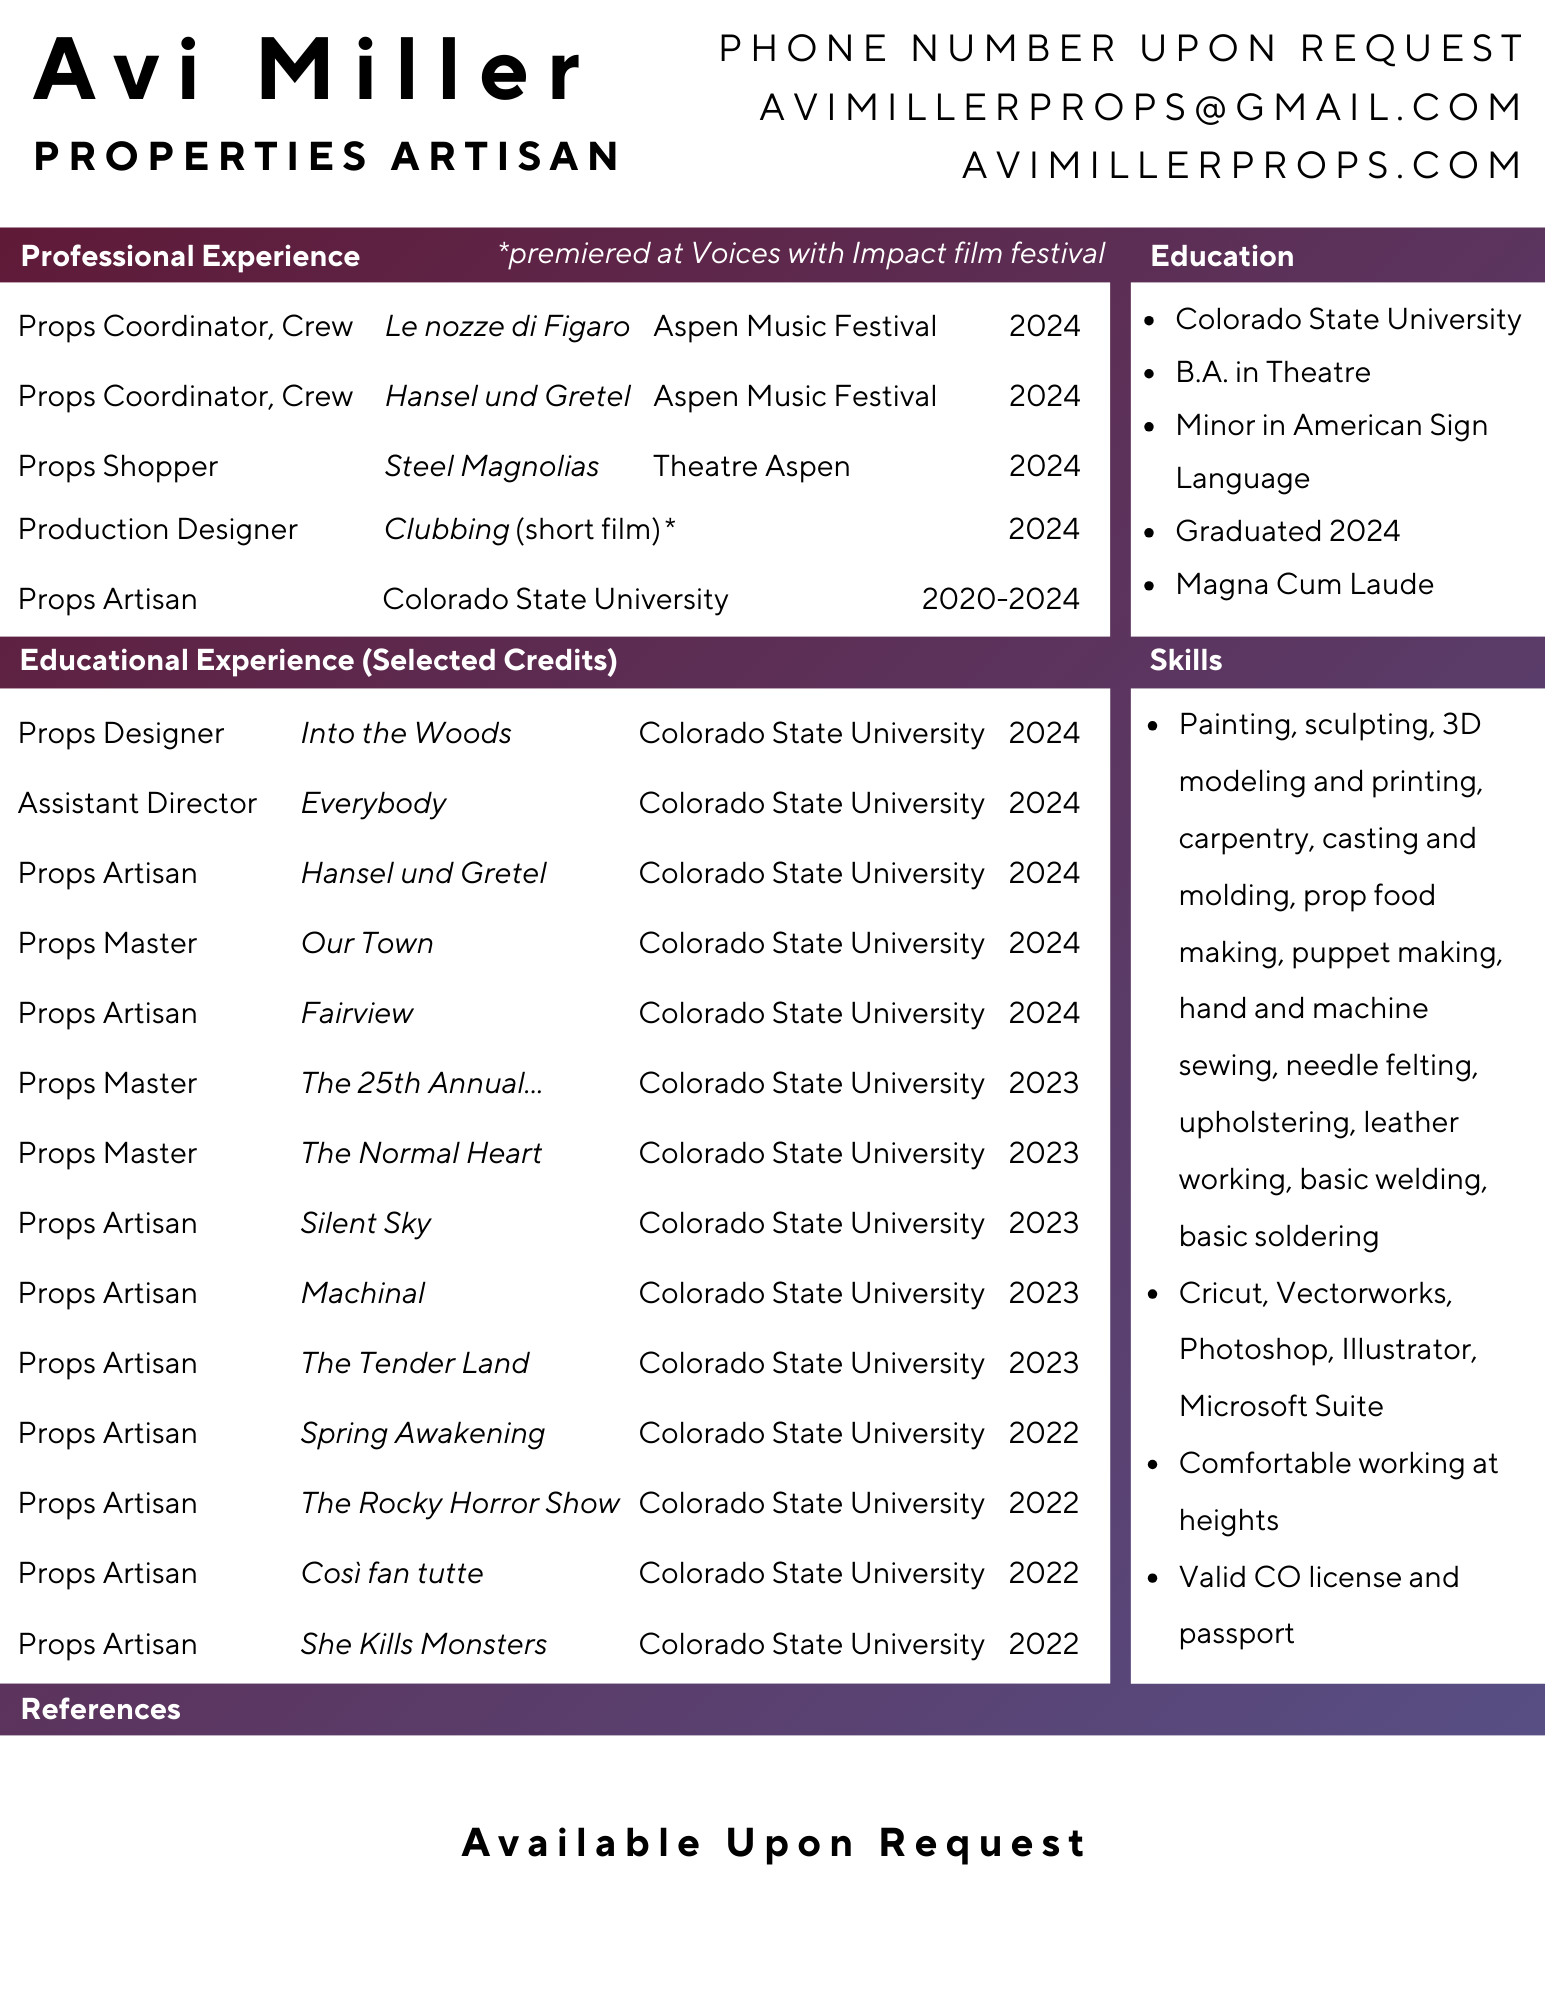The width and height of the screenshot is (1545, 2000).
Task: Select the Educational Experience (Selected Credits) header
Action: (x=318, y=661)
